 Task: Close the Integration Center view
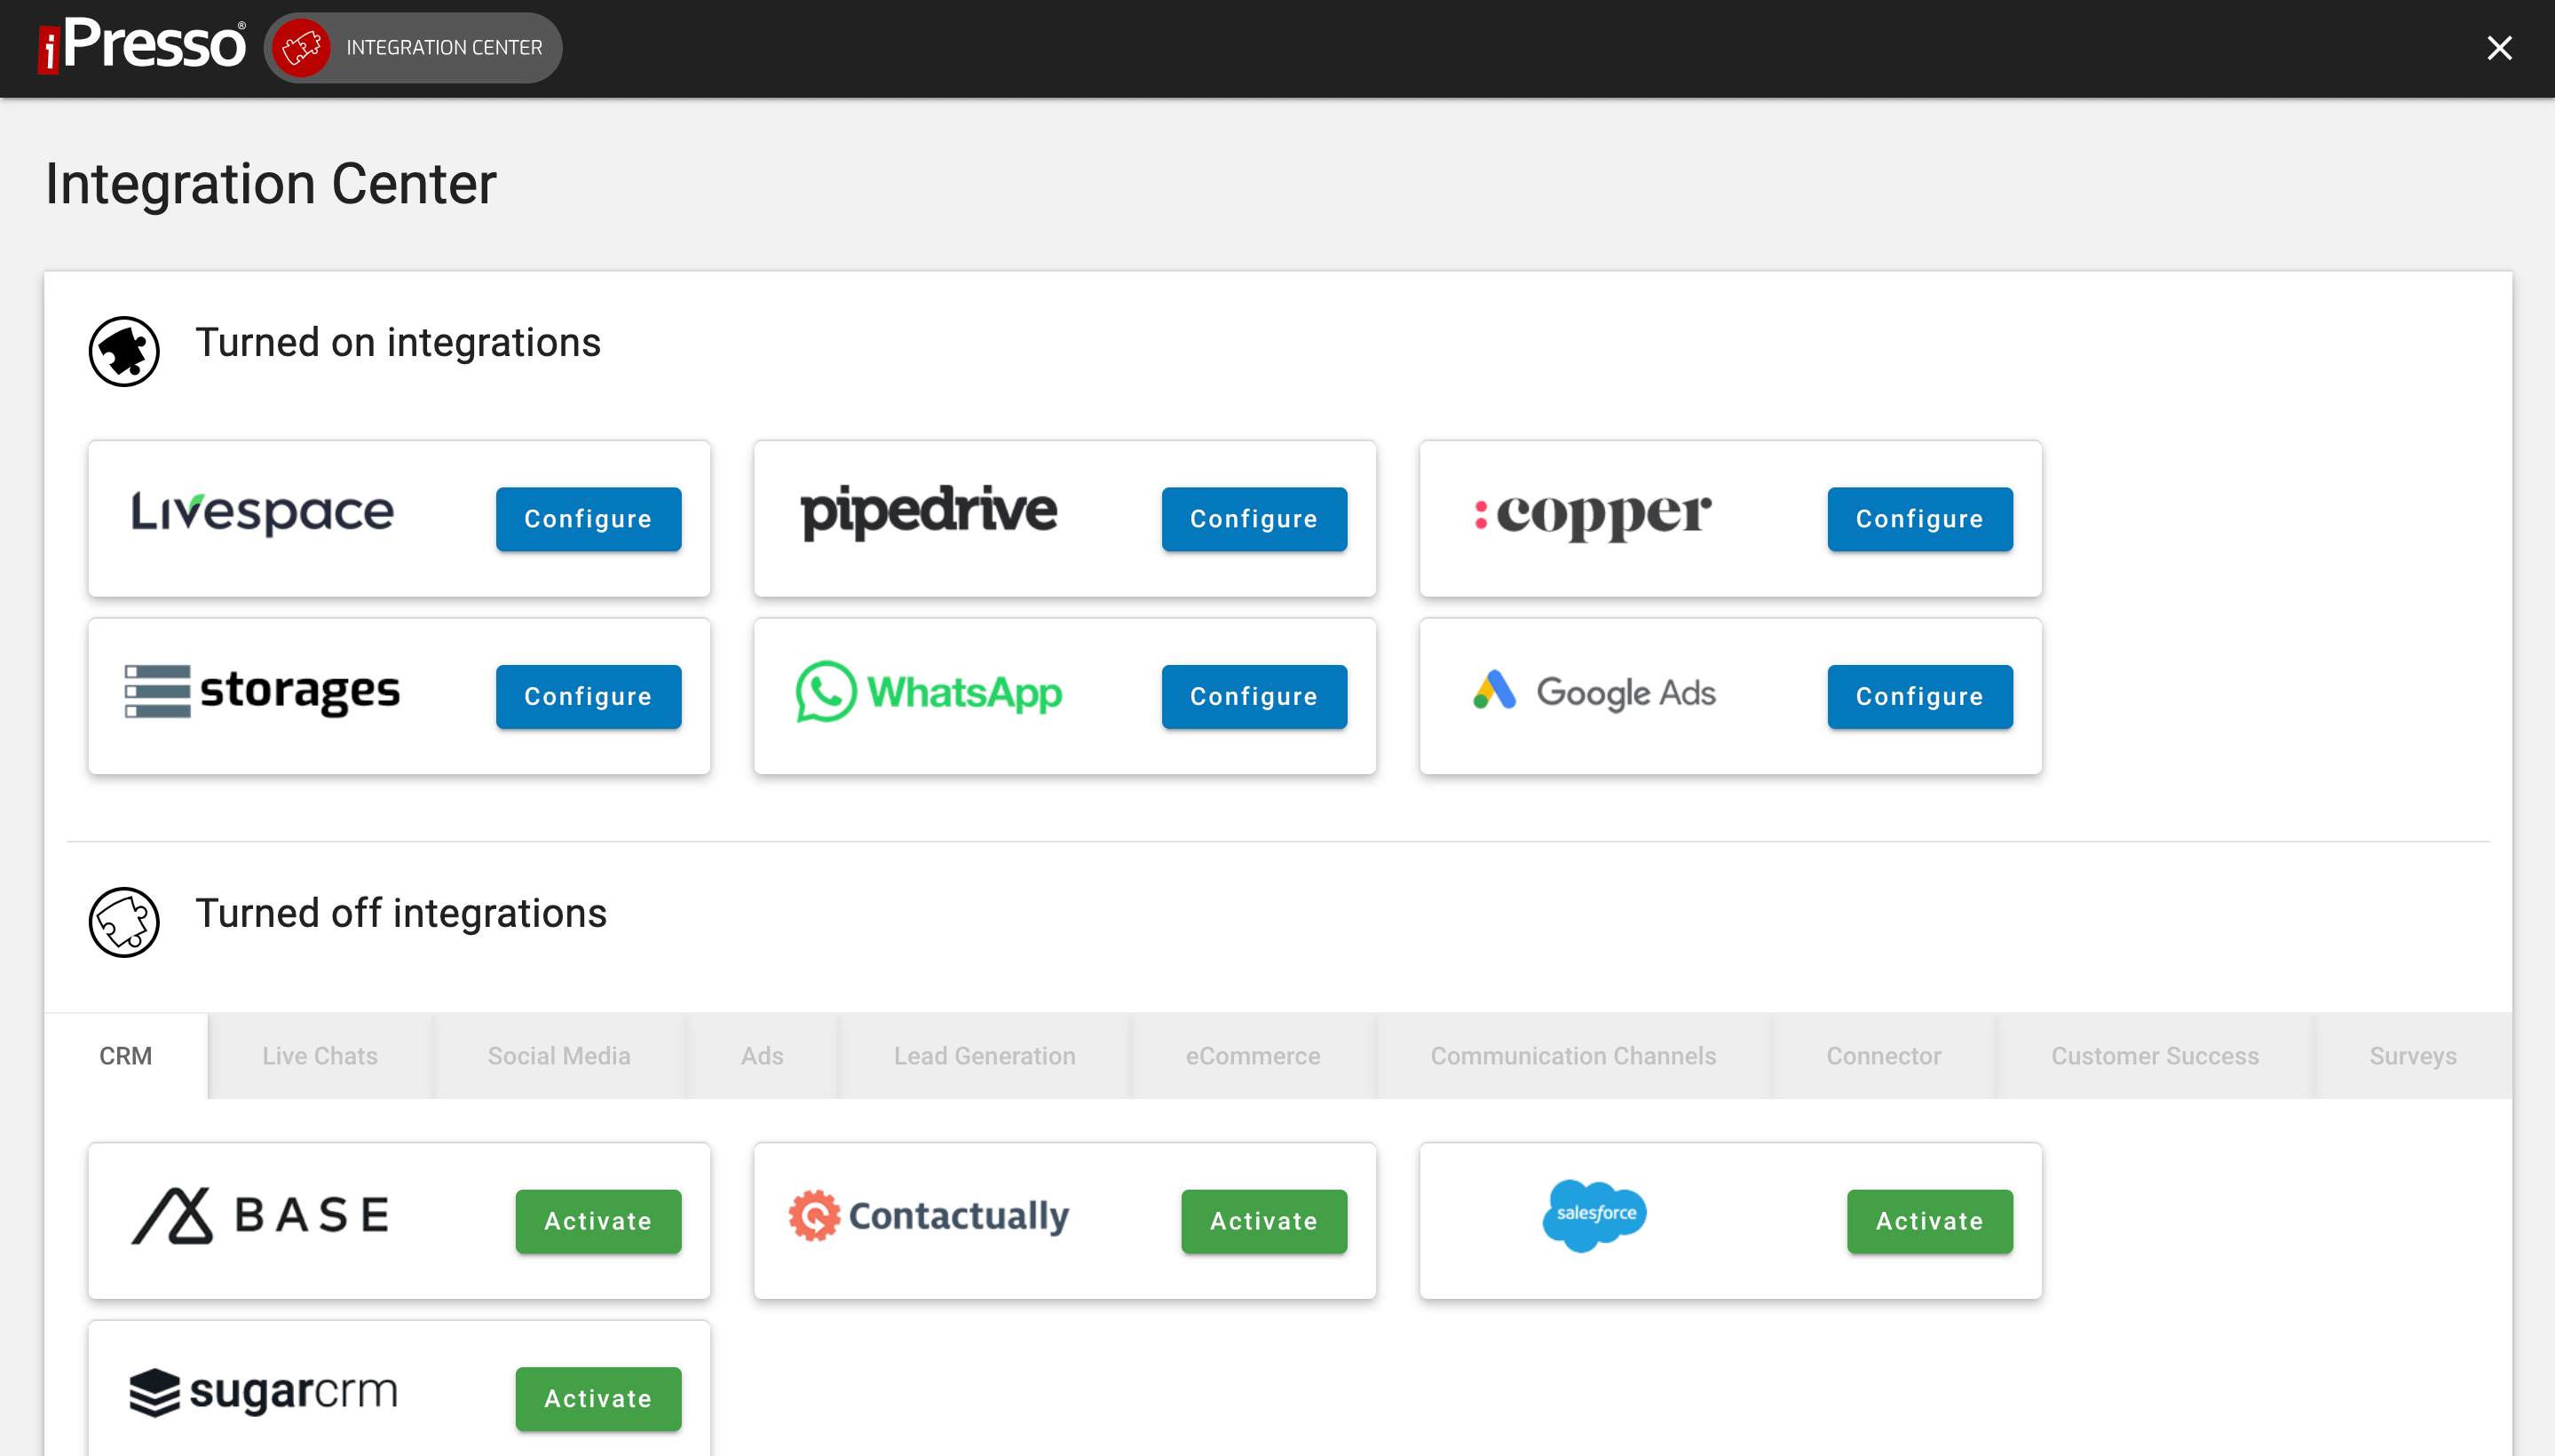coord(2499,47)
